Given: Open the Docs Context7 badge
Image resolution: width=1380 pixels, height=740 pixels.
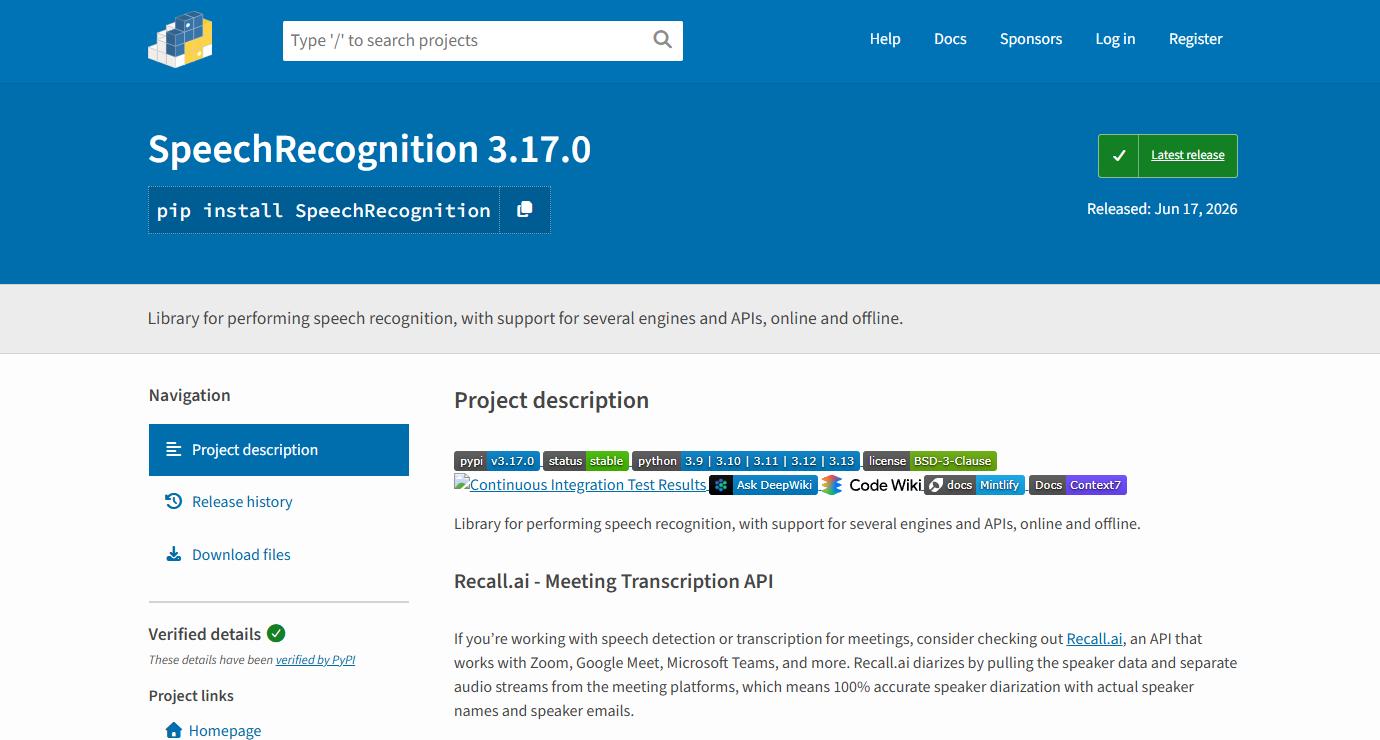Looking at the screenshot, I should (x=1078, y=485).
